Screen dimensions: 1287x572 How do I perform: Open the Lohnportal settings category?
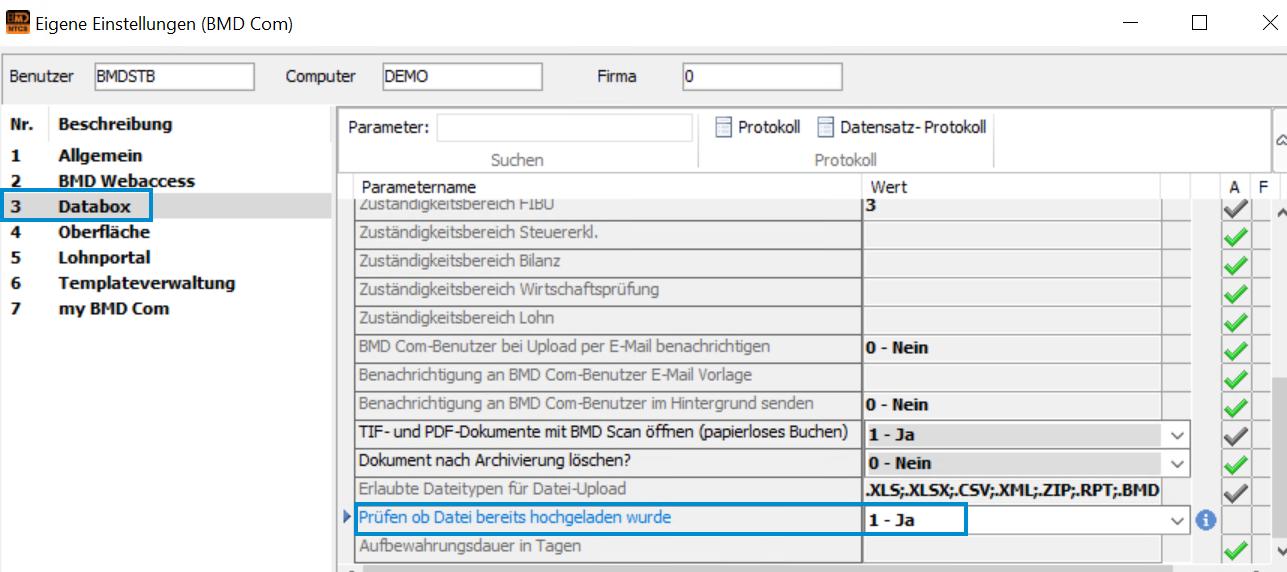[x=104, y=258]
